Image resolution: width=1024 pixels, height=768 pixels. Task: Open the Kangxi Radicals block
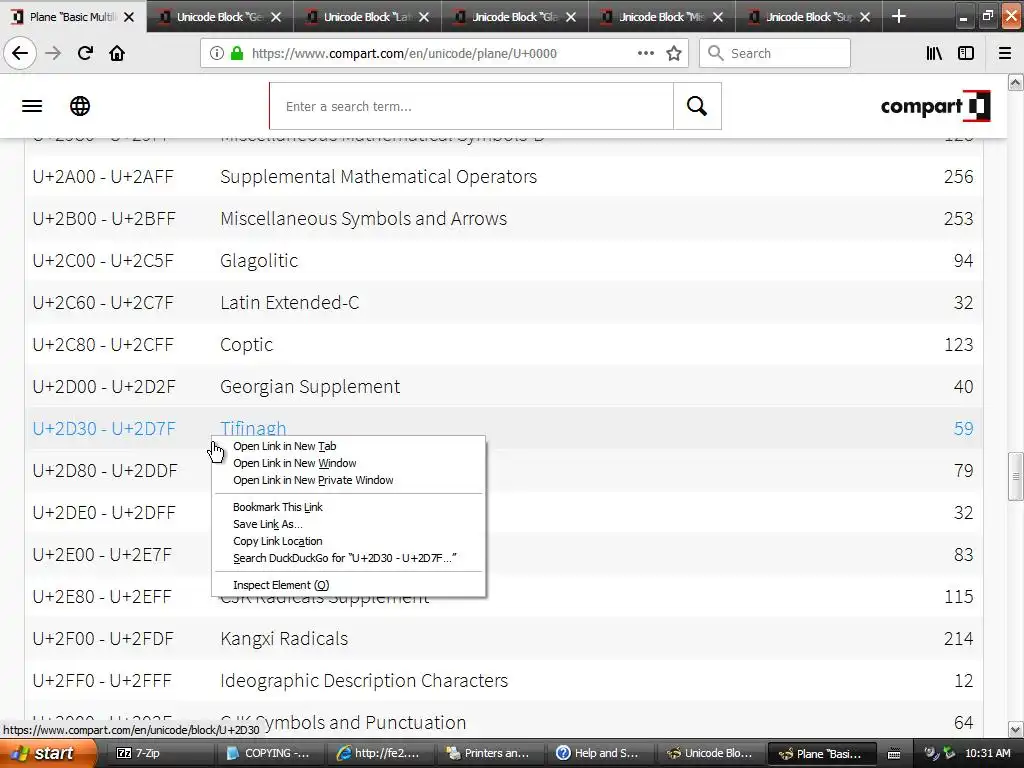(284, 638)
